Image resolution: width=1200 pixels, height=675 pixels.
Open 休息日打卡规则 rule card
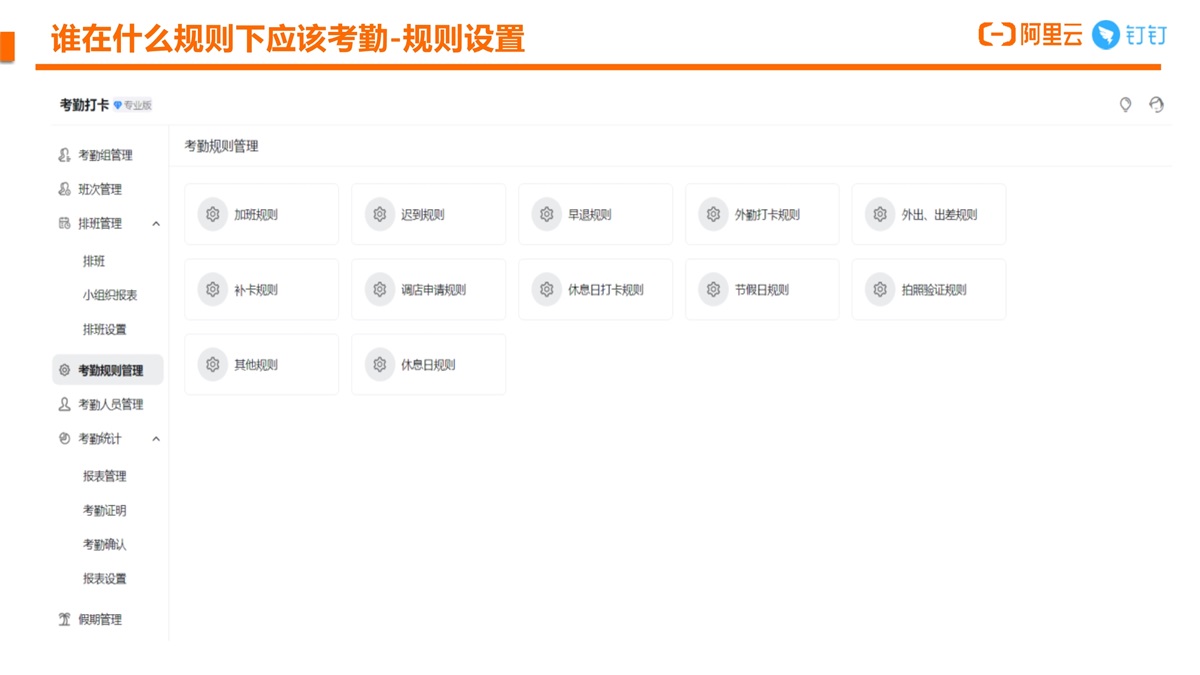(x=595, y=290)
